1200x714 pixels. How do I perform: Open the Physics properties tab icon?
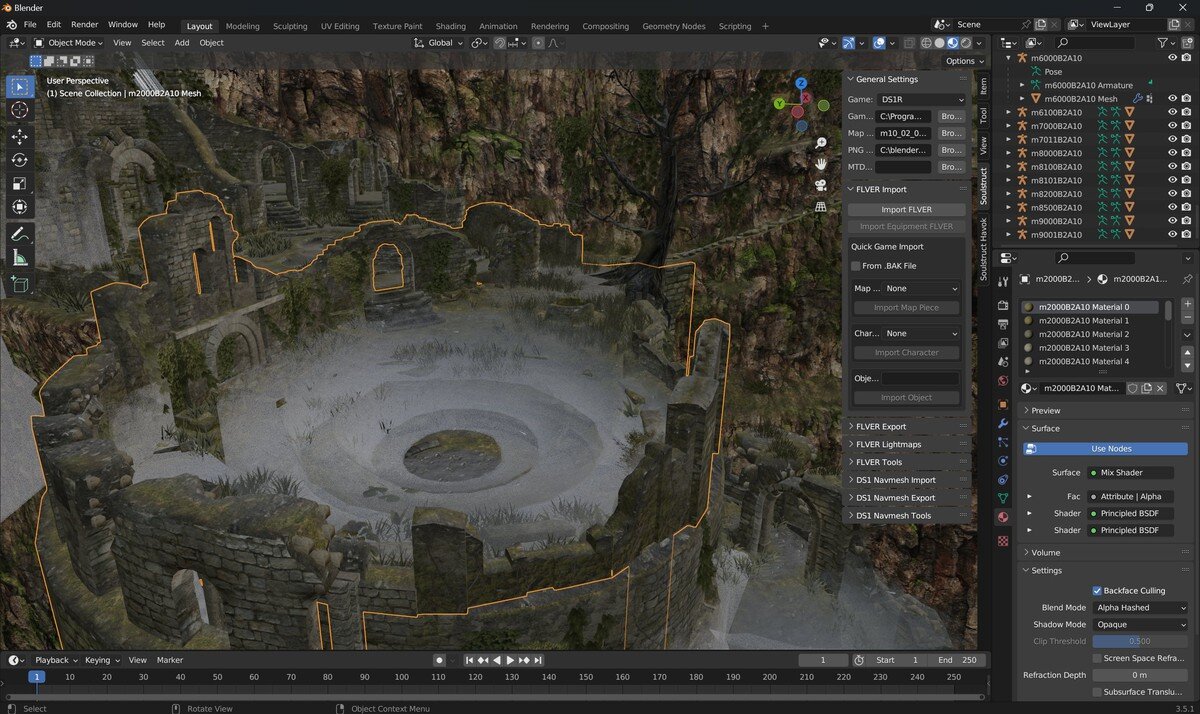tap(1003, 460)
